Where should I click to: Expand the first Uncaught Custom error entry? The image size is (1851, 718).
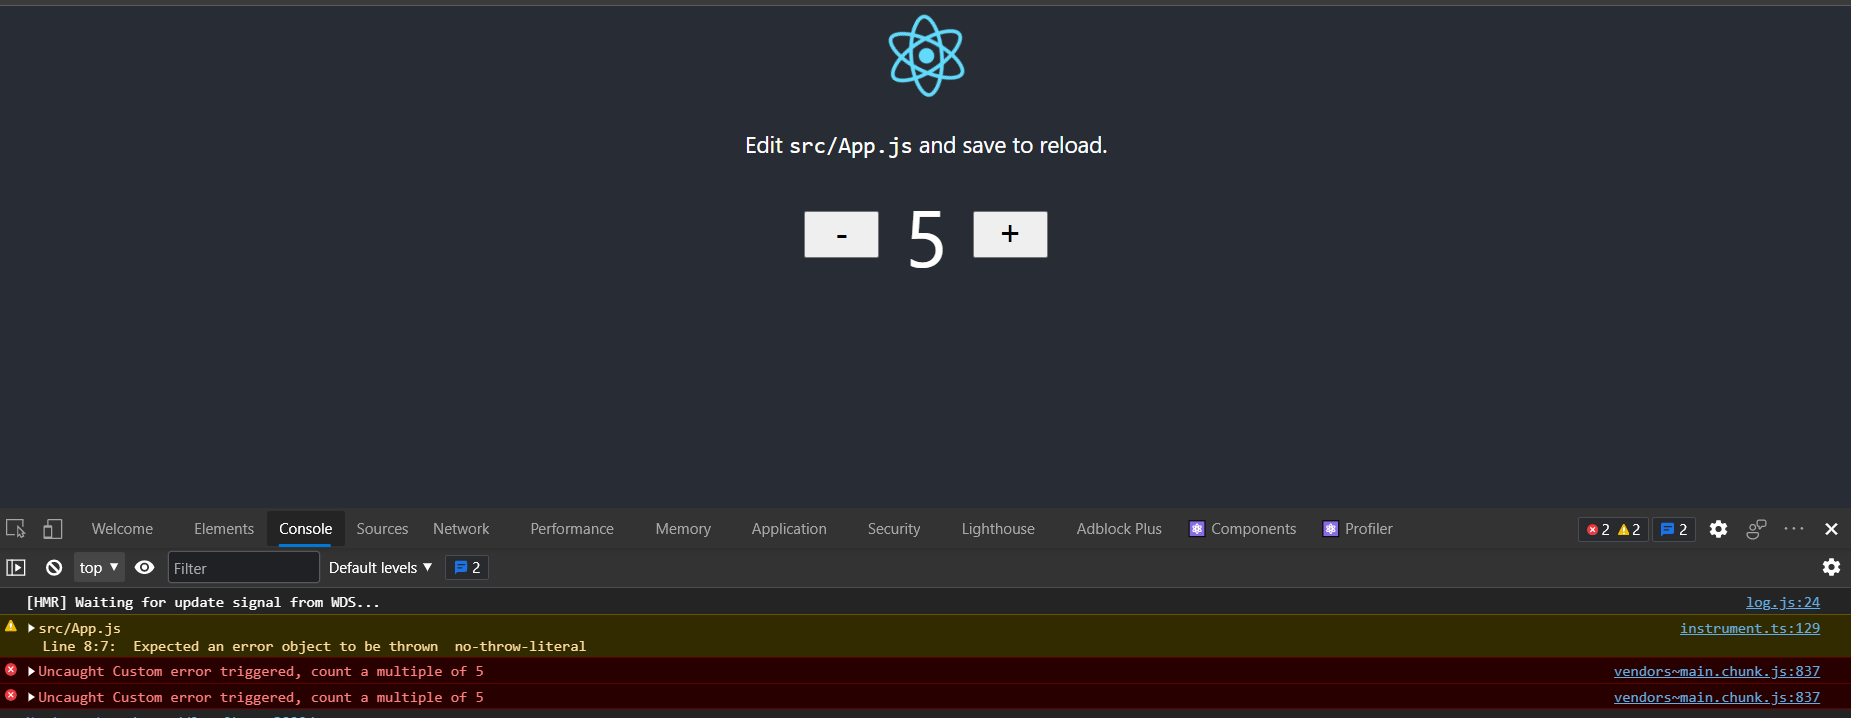[31, 671]
